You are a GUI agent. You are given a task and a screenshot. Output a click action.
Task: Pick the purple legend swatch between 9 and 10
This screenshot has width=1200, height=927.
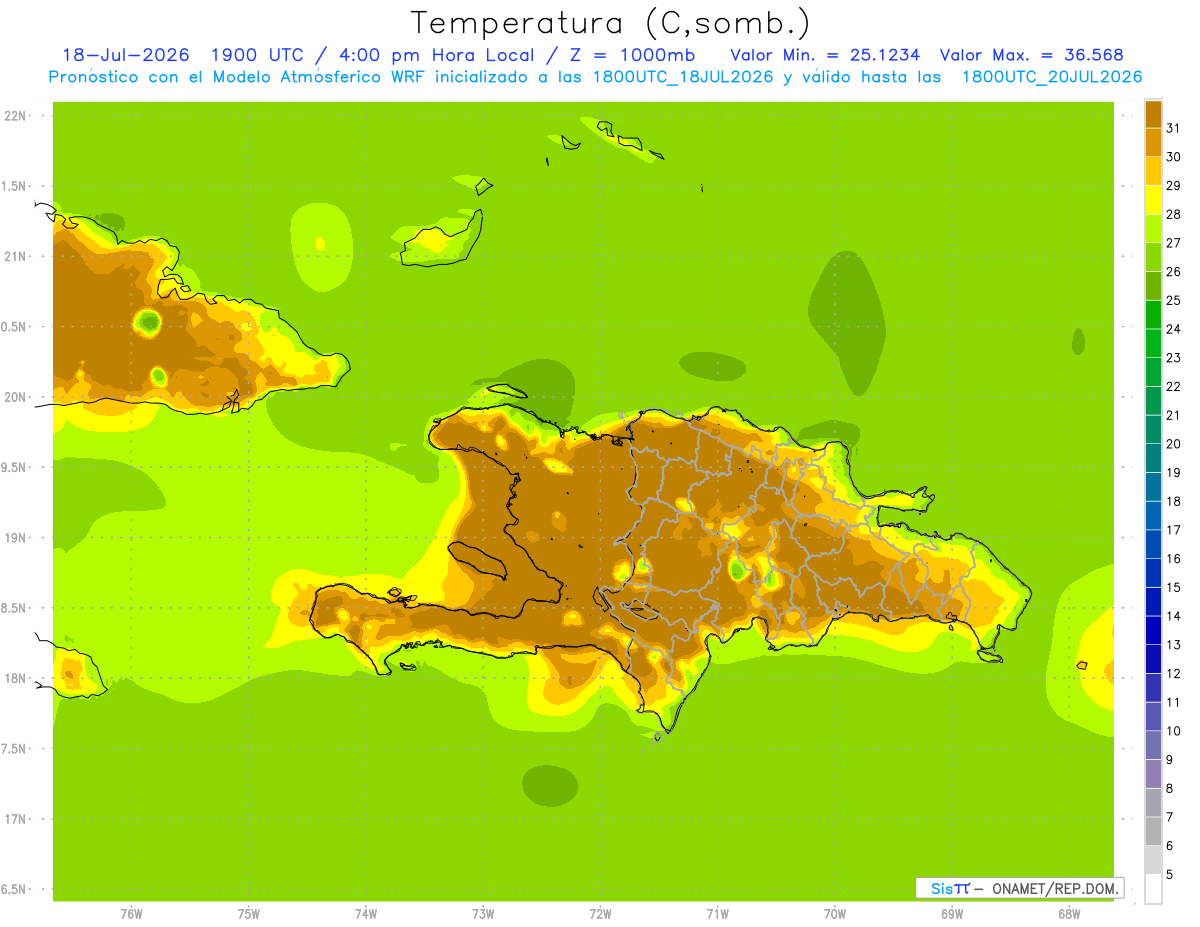(1153, 745)
